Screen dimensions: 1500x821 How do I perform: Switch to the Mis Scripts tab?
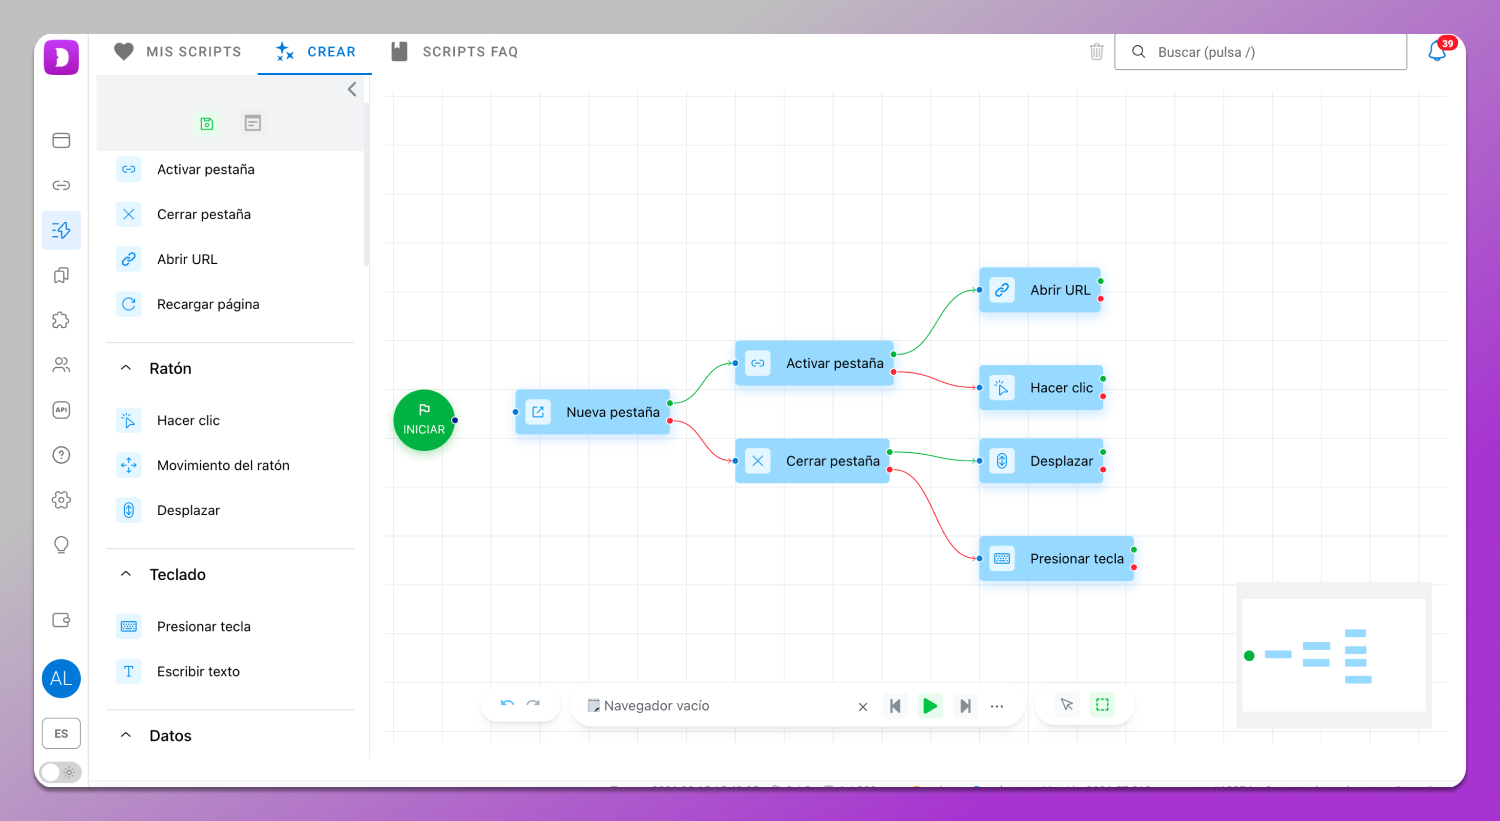(178, 52)
